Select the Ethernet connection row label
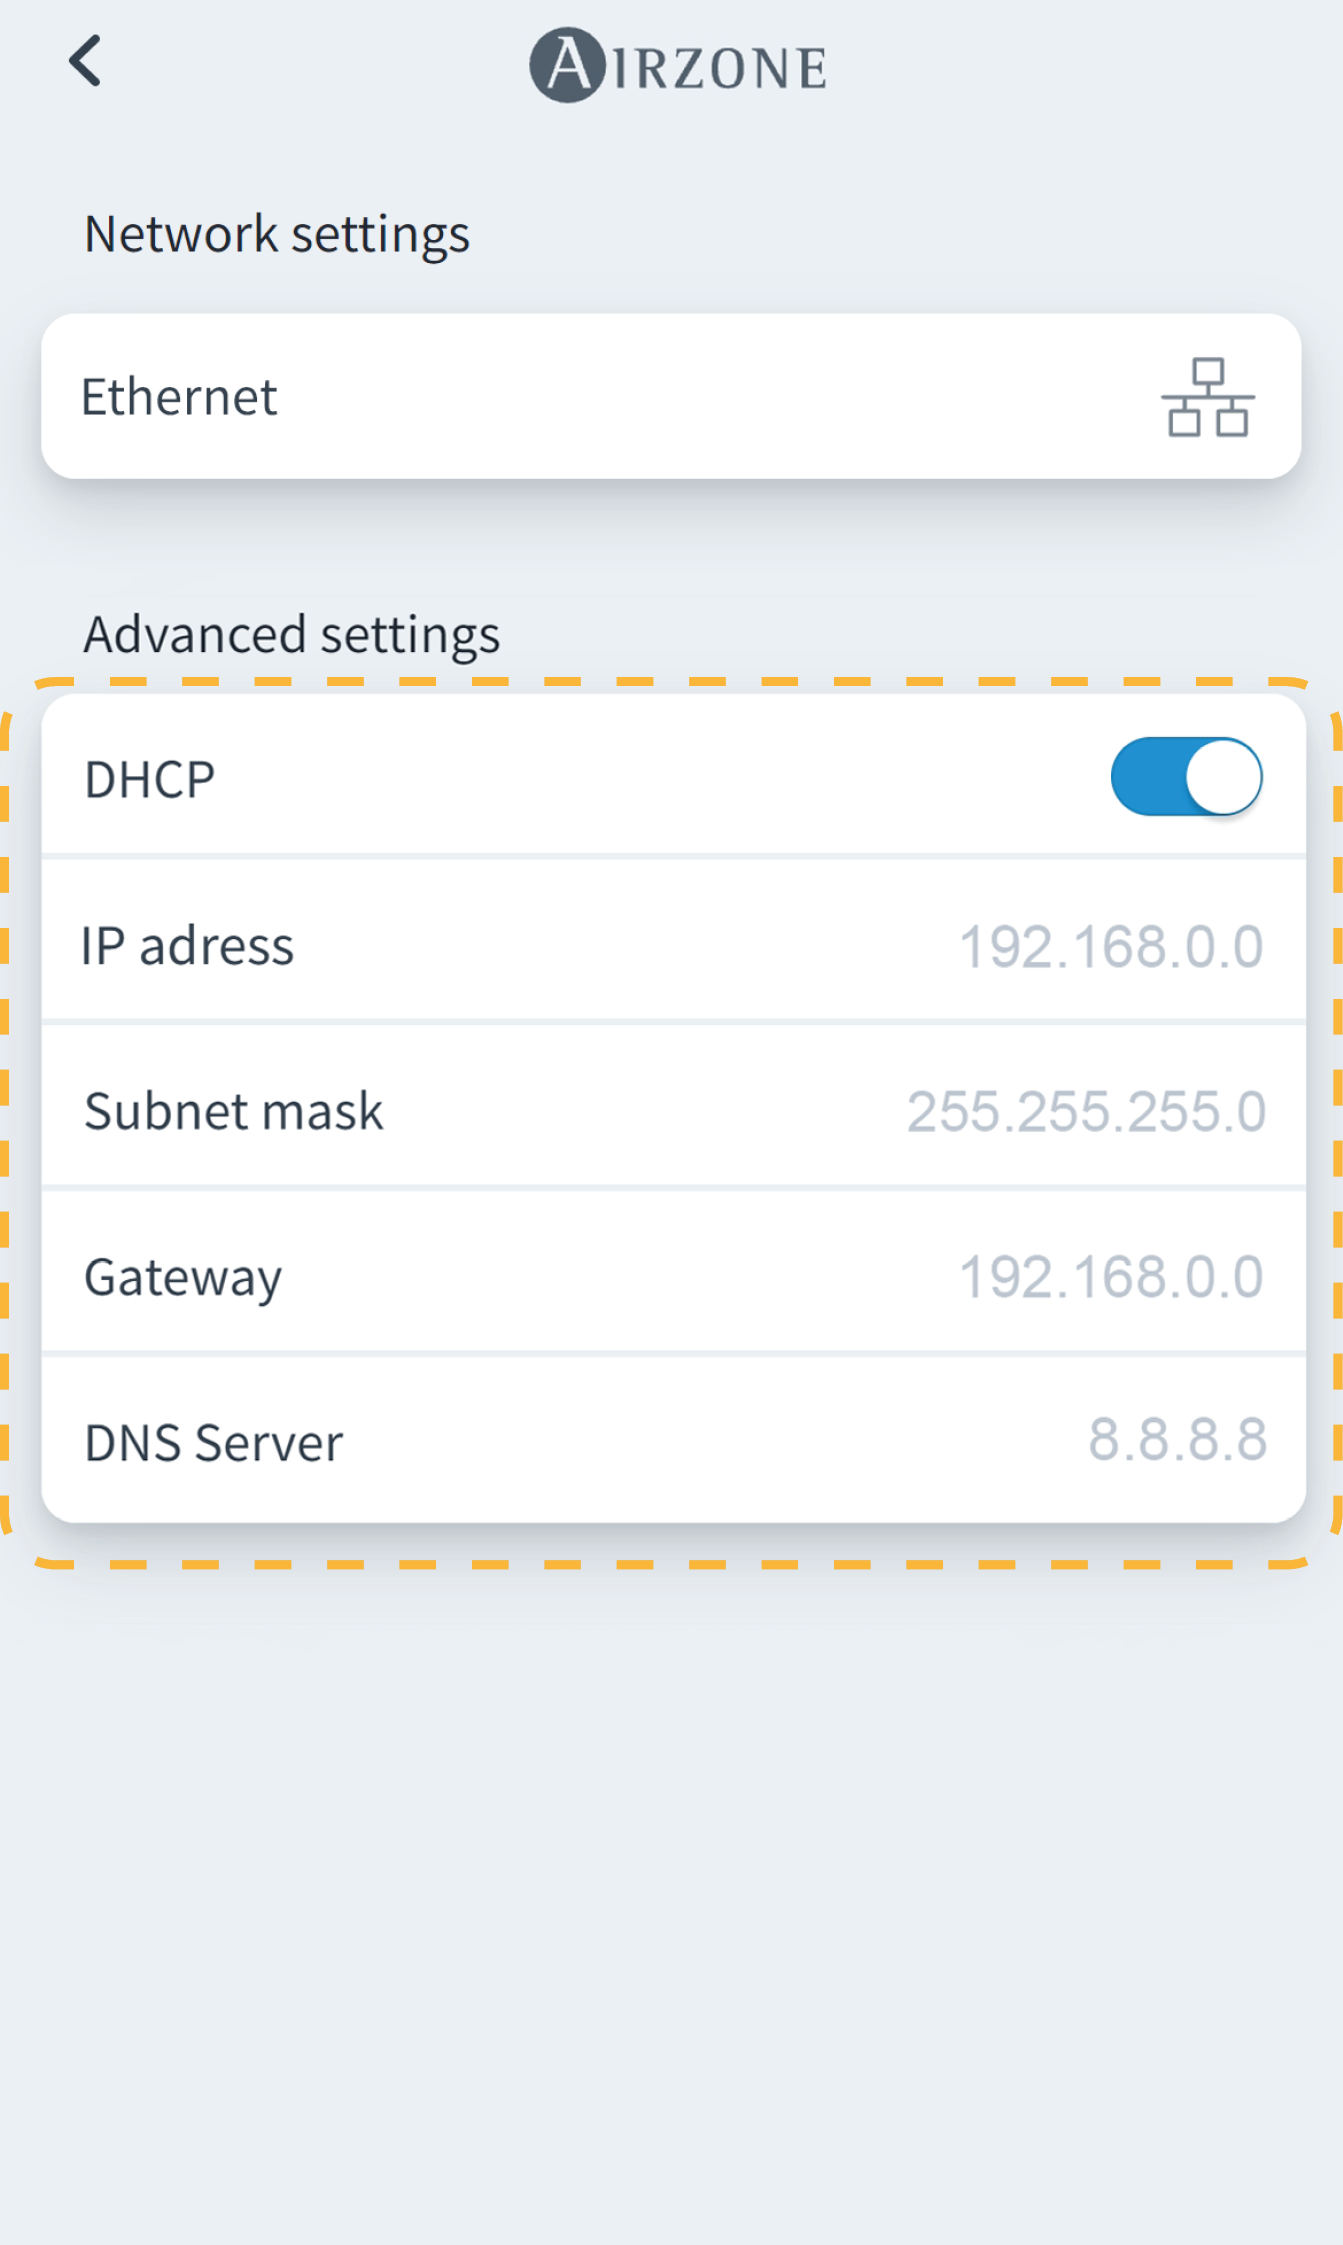 pyautogui.click(x=179, y=397)
